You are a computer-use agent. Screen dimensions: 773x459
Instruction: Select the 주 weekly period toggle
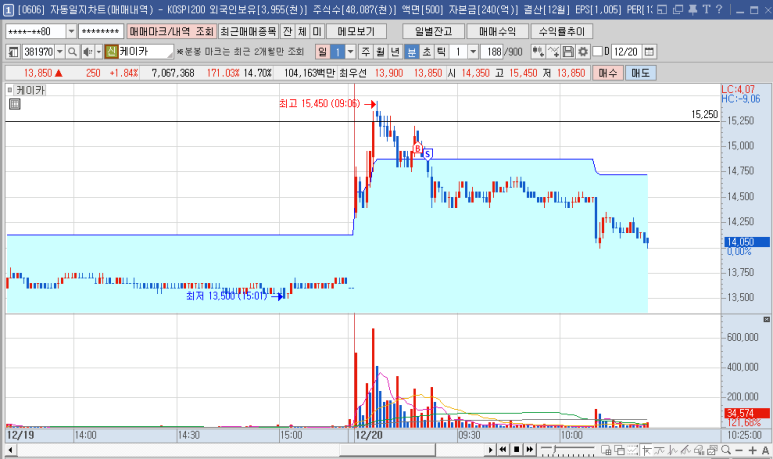[x=365, y=51]
